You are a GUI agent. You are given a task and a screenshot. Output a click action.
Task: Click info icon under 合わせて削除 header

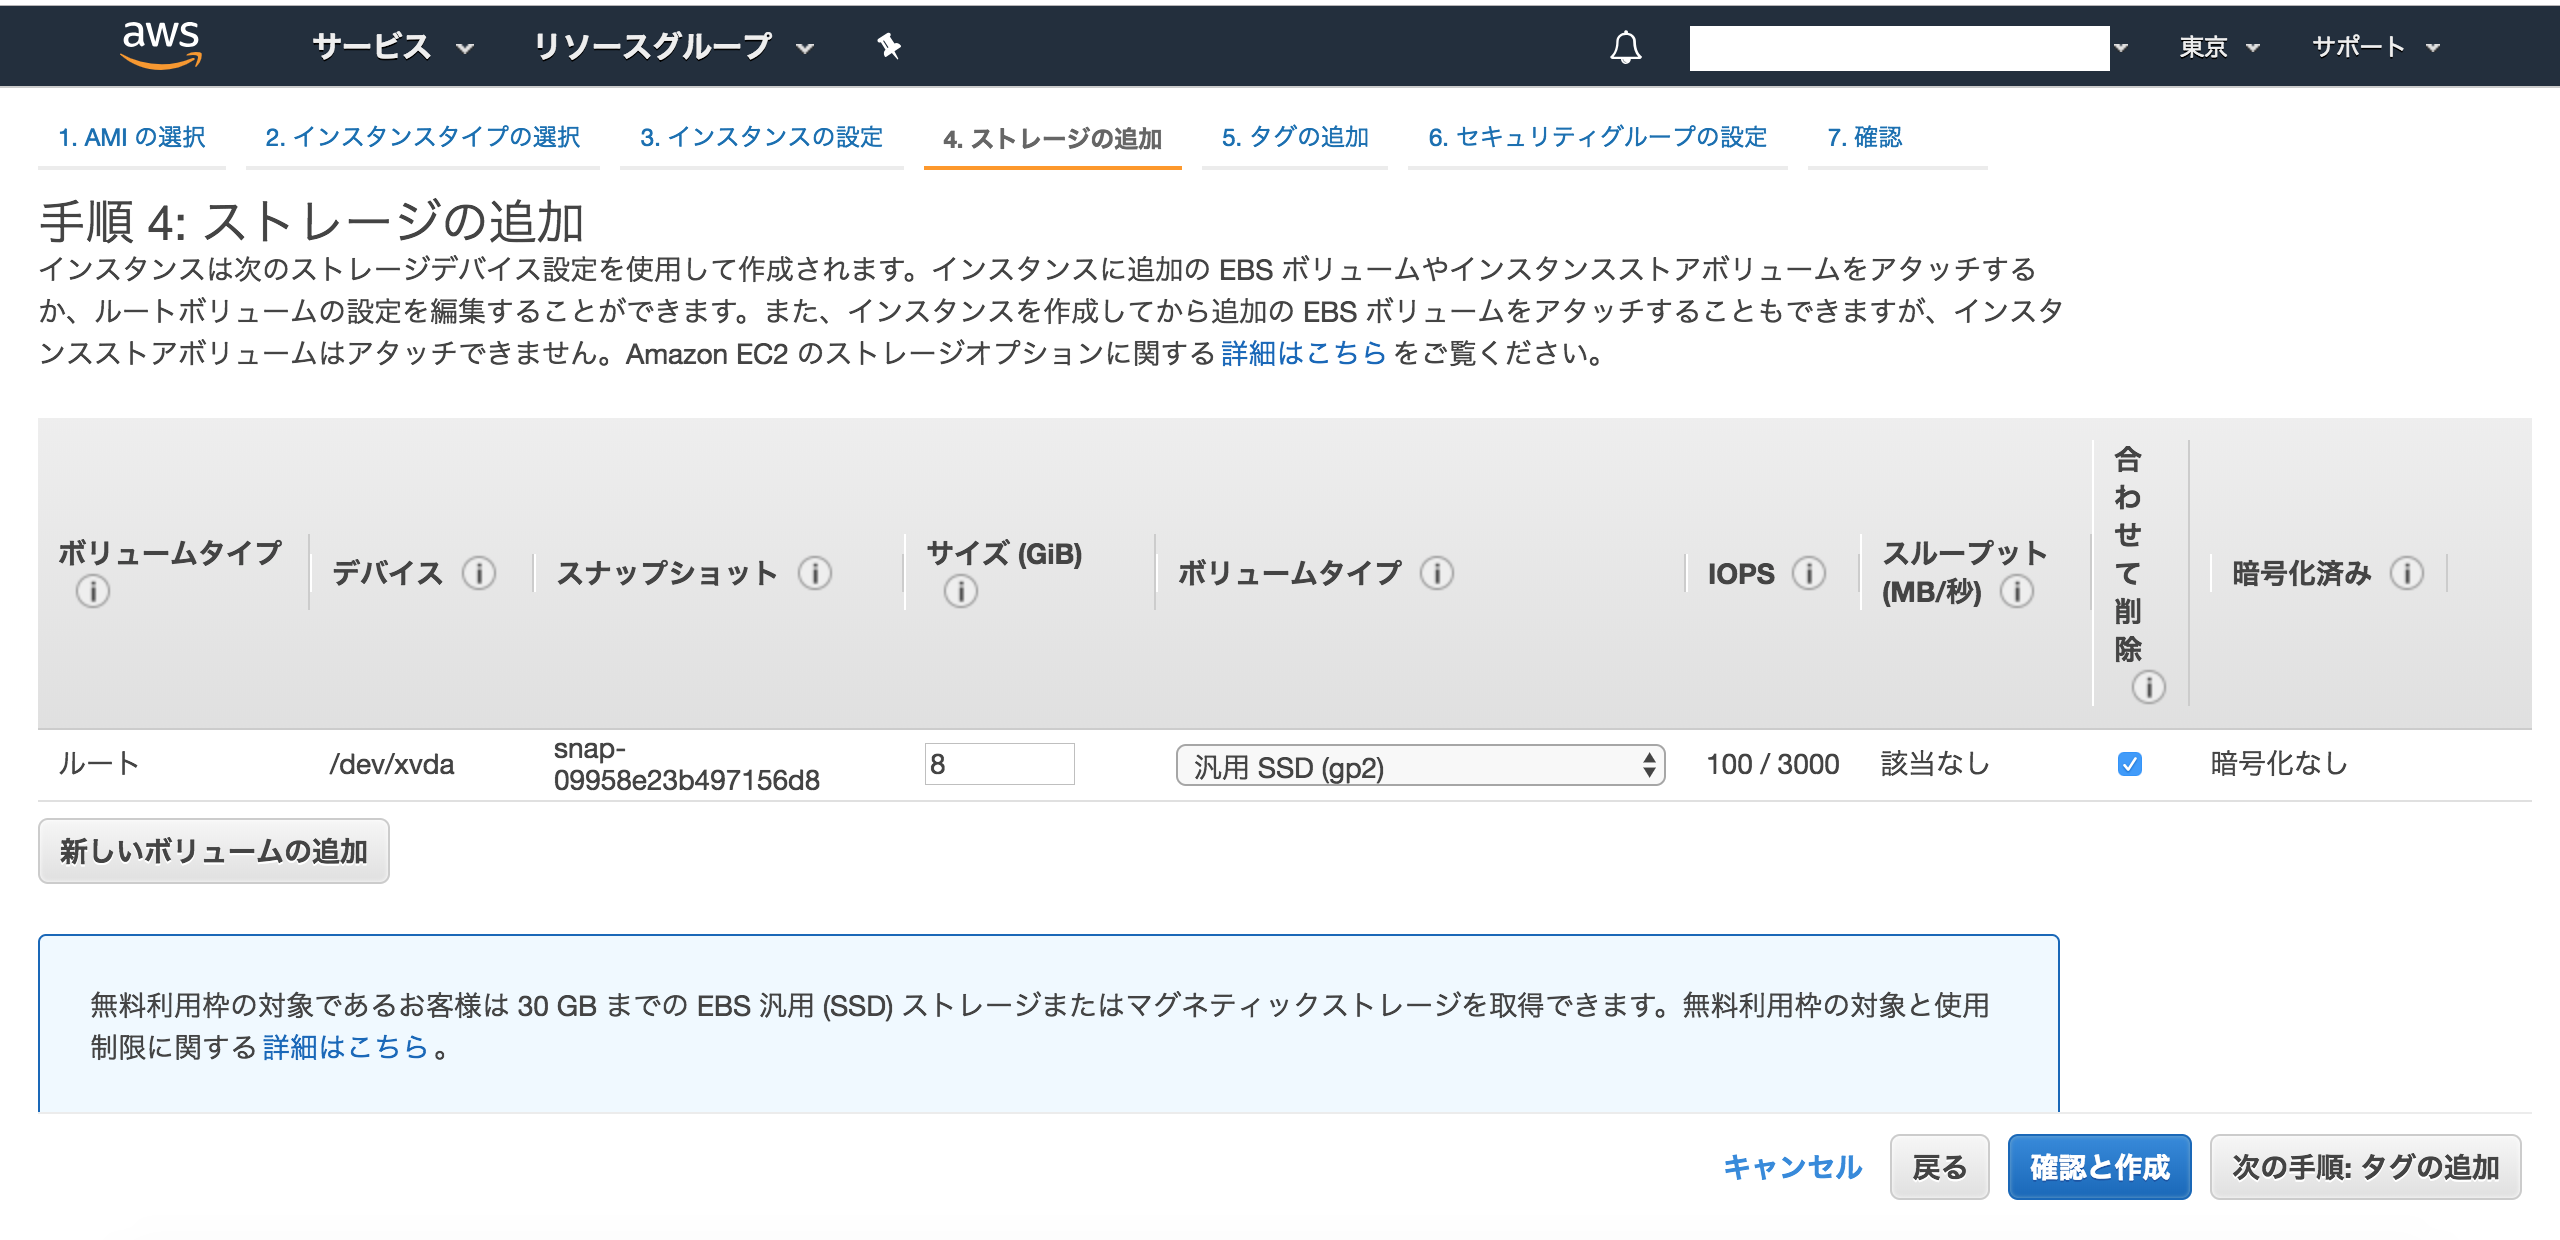click(2148, 687)
